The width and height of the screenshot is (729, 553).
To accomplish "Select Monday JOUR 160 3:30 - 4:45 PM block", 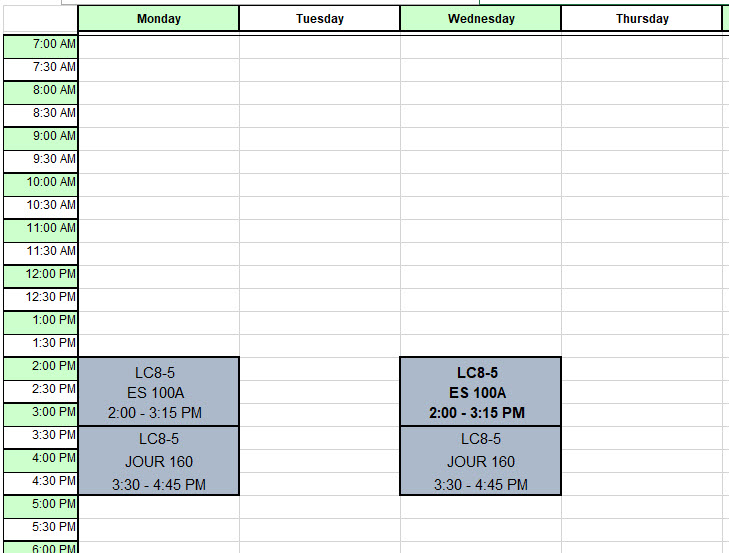I will (159, 461).
